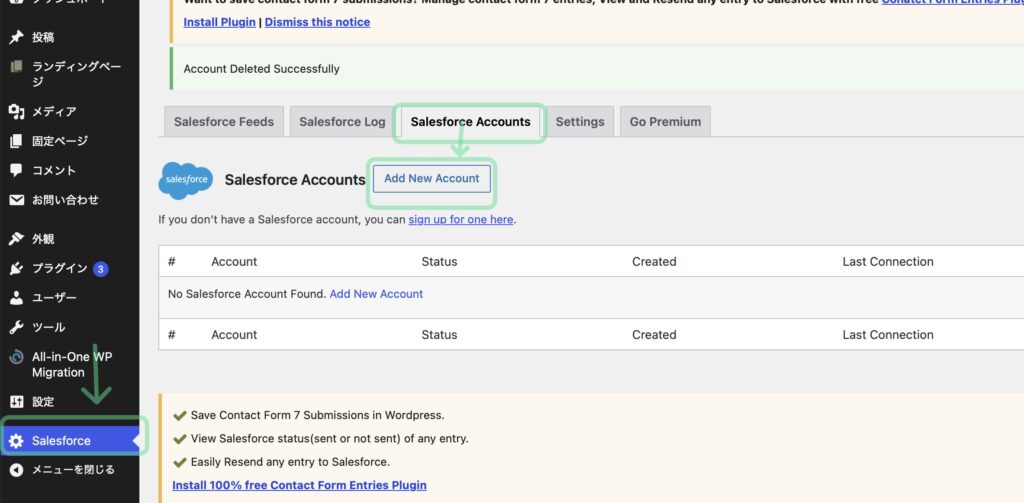Viewport: 1024px width, 503px height.
Task: Click the appearance brush icon beside 外観
Action: click(x=16, y=239)
